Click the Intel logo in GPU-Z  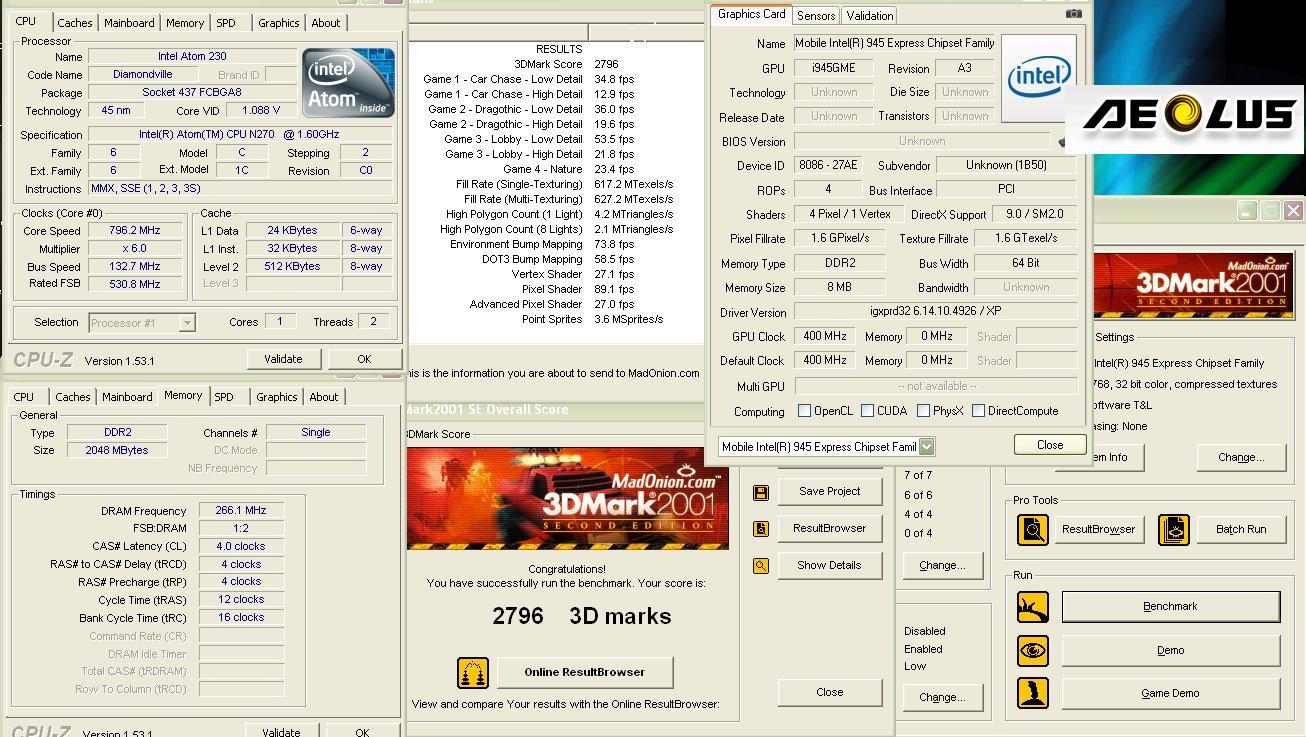pos(1039,76)
